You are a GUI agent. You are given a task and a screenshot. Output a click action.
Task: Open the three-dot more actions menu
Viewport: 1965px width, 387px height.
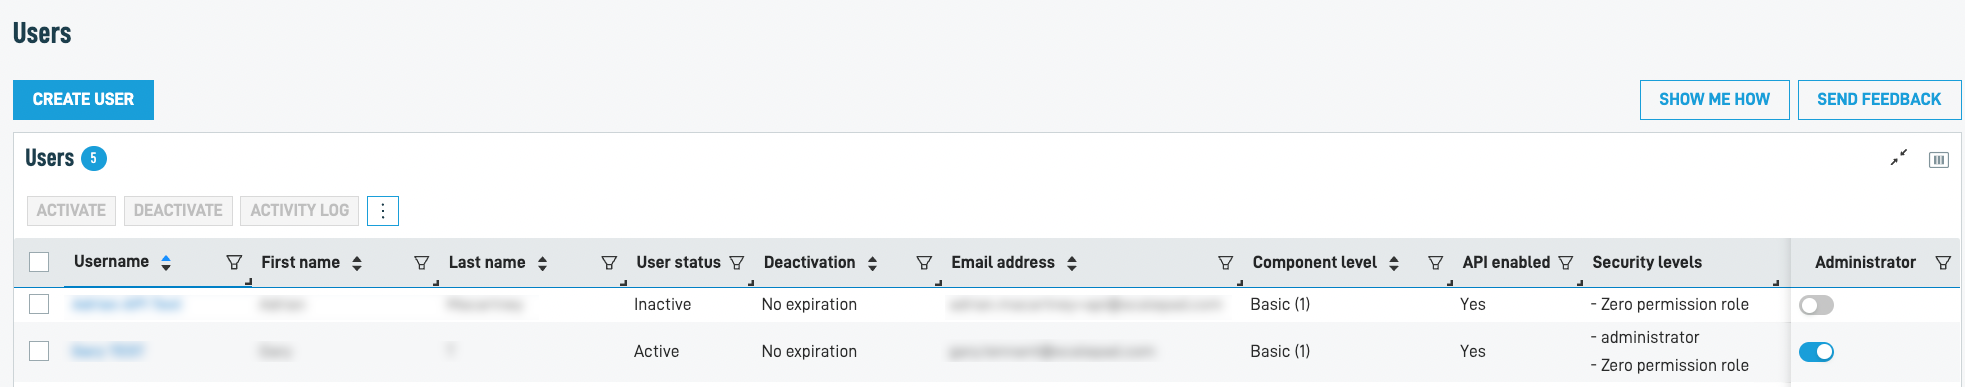tap(383, 211)
